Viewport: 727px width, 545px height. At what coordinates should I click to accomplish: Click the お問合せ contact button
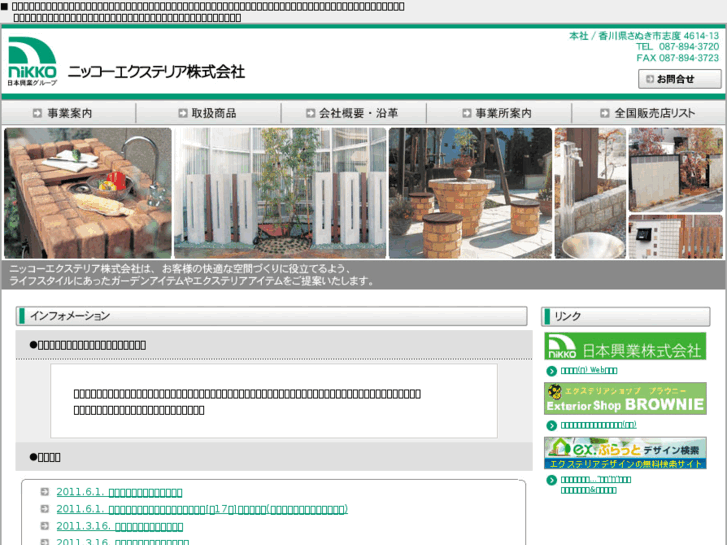pyautogui.click(x=680, y=79)
